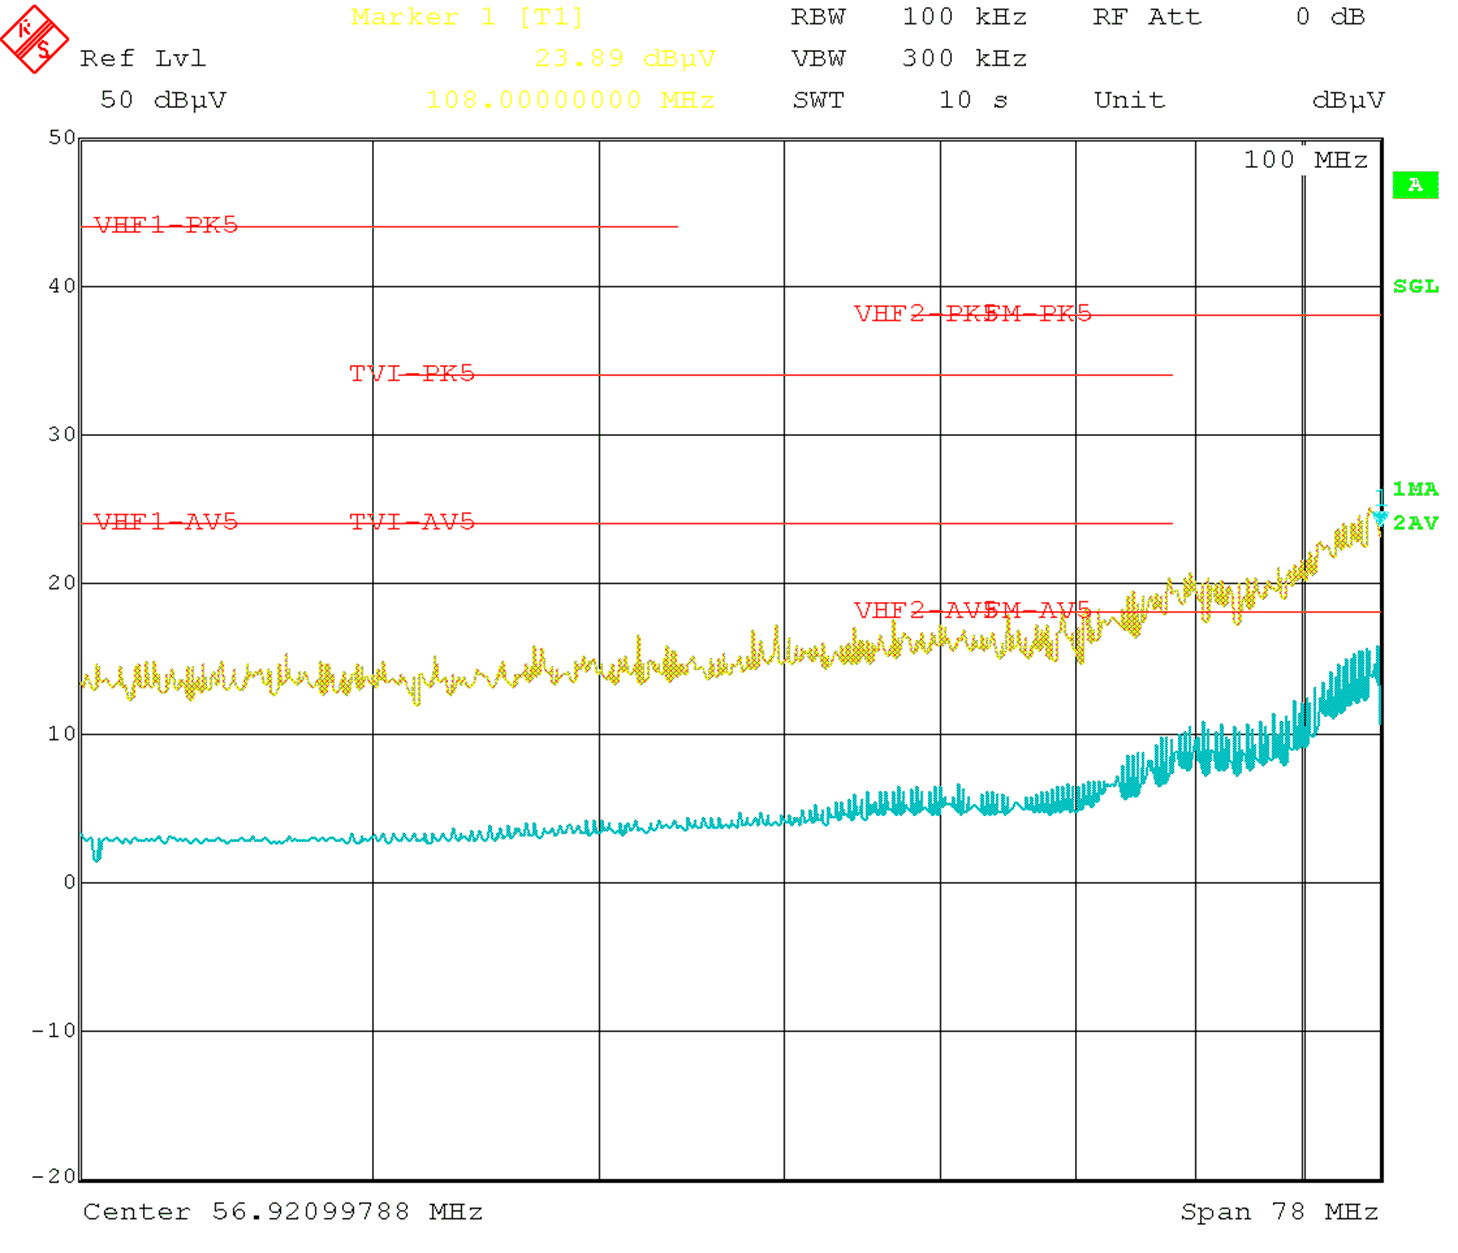
Task: Select the 2AV average trace label
Action: point(1415,522)
